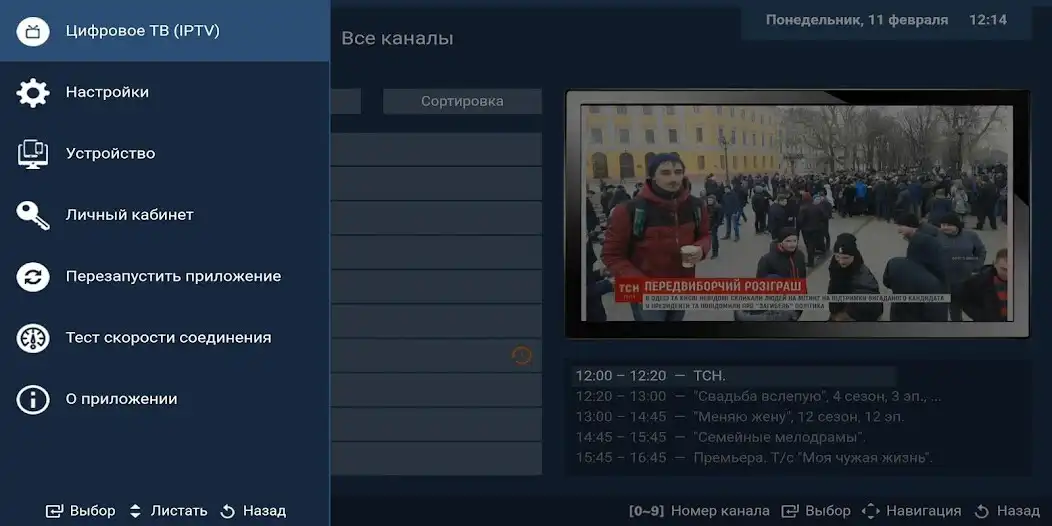Click the О приложении info icon
The image size is (1052, 526).
[33, 400]
